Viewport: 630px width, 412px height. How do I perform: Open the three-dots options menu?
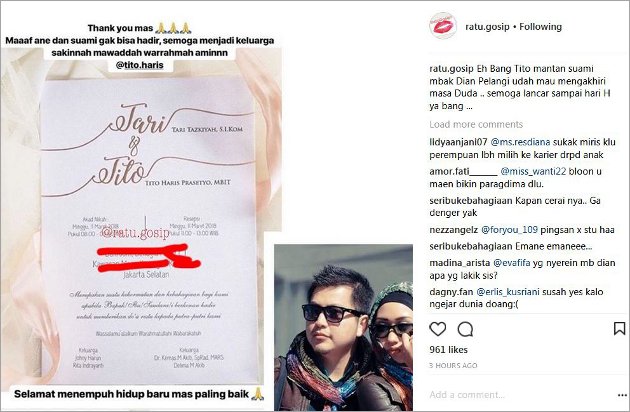click(622, 395)
